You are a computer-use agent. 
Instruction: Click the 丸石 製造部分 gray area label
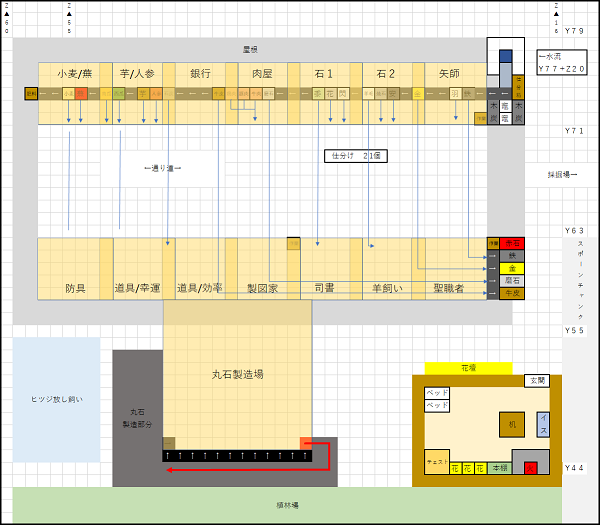coord(137,418)
